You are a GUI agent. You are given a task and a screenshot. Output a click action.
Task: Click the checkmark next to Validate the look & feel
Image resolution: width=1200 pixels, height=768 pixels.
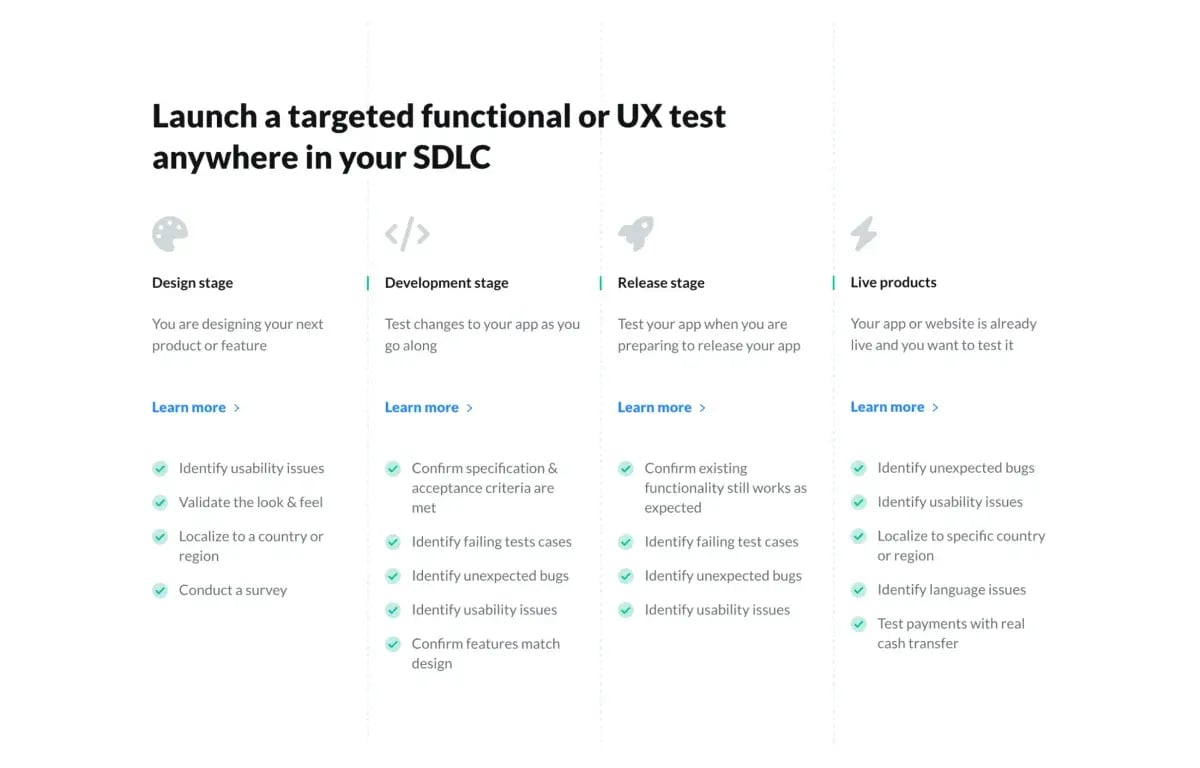(160, 502)
